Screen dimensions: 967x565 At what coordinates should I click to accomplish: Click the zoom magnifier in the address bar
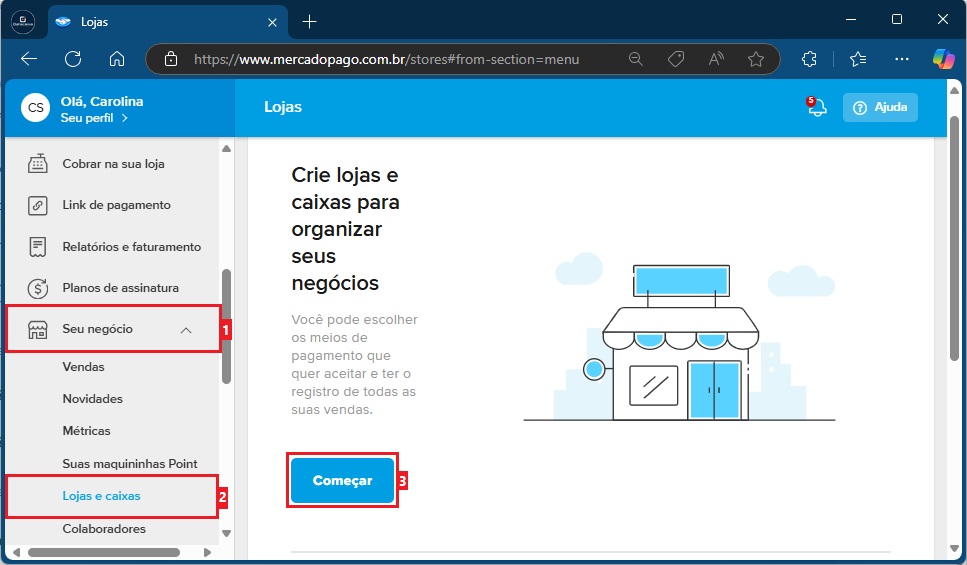click(636, 59)
